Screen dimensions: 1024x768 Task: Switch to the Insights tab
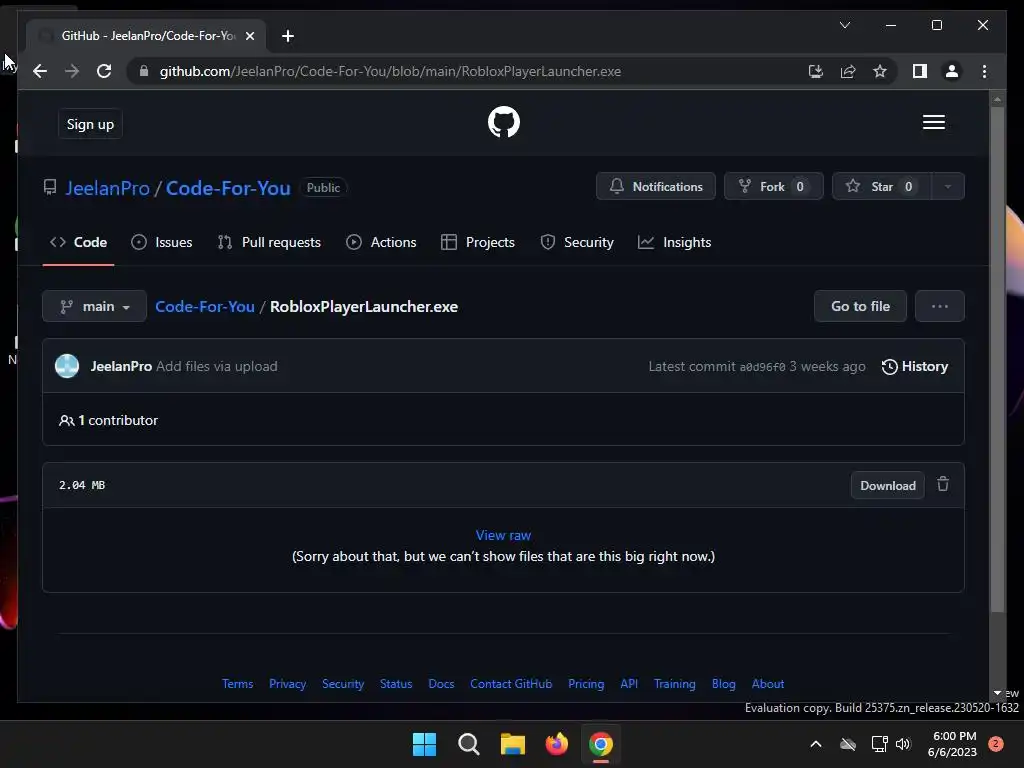coord(674,242)
